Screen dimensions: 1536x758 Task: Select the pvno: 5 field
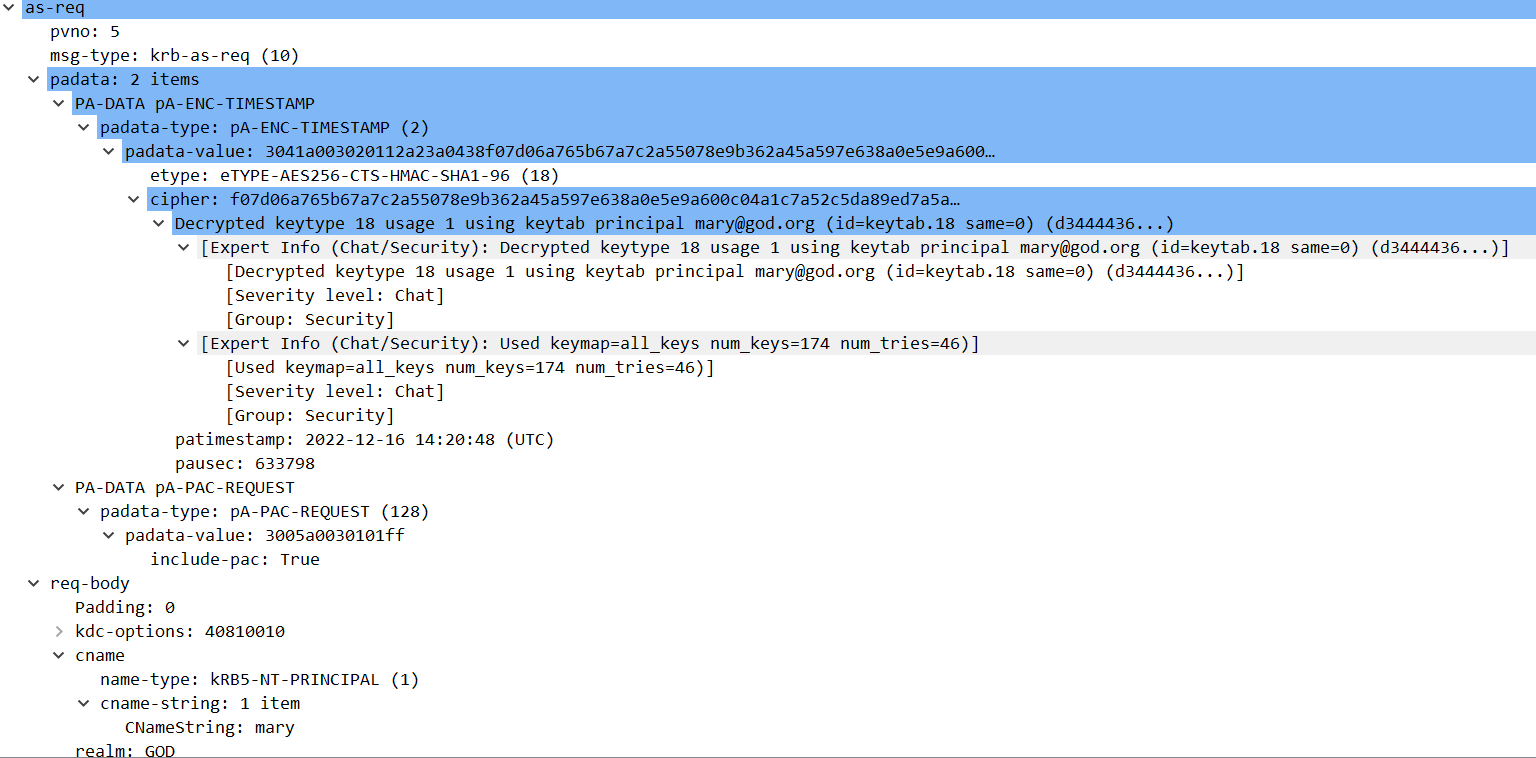pyautogui.click(x=85, y=32)
